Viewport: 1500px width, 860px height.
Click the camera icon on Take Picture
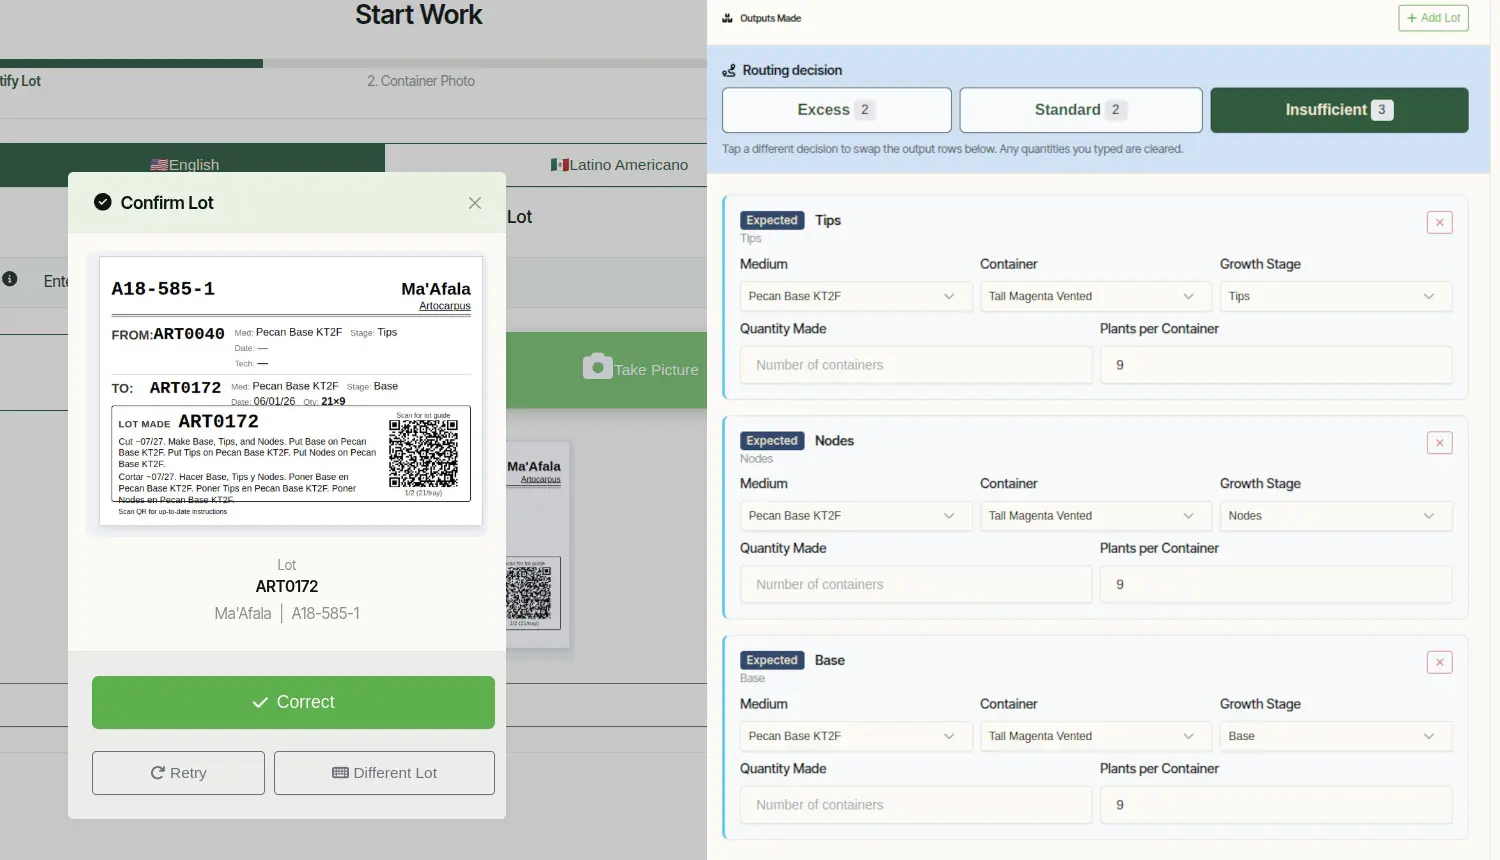point(597,367)
